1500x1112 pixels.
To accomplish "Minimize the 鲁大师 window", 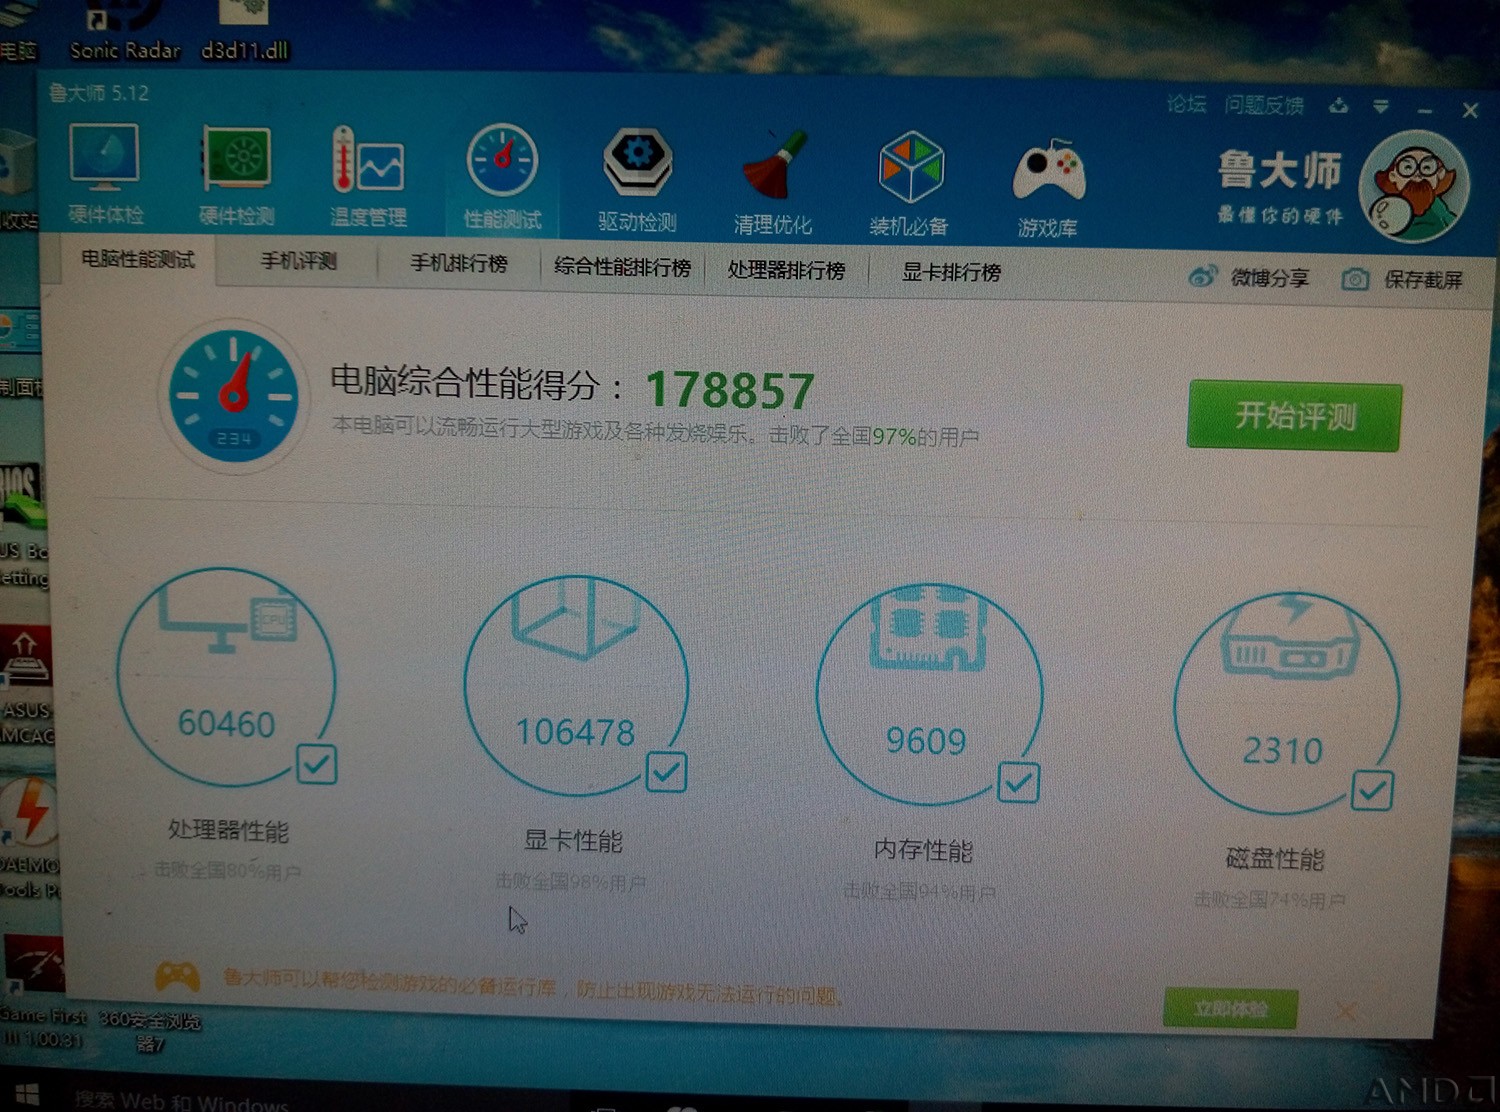I will click(x=1425, y=108).
